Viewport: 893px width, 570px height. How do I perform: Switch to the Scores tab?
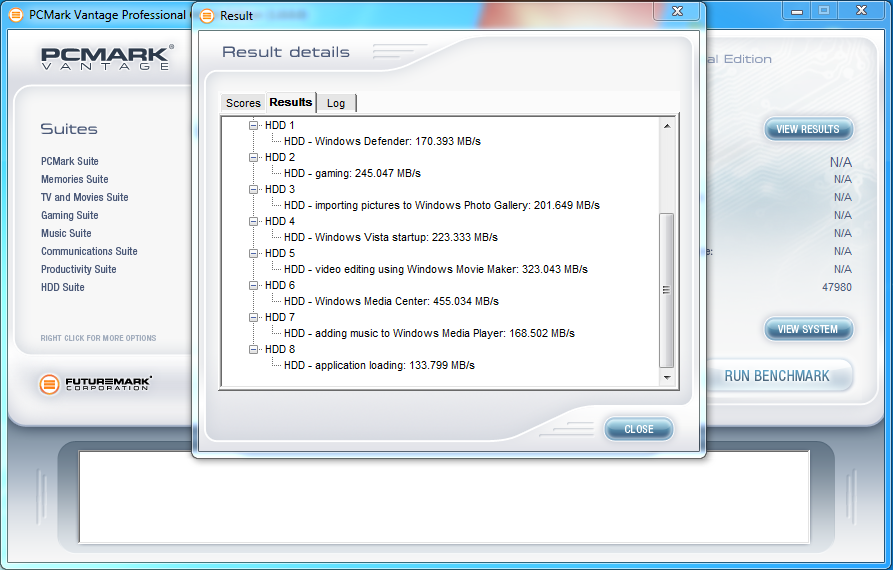coord(243,103)
